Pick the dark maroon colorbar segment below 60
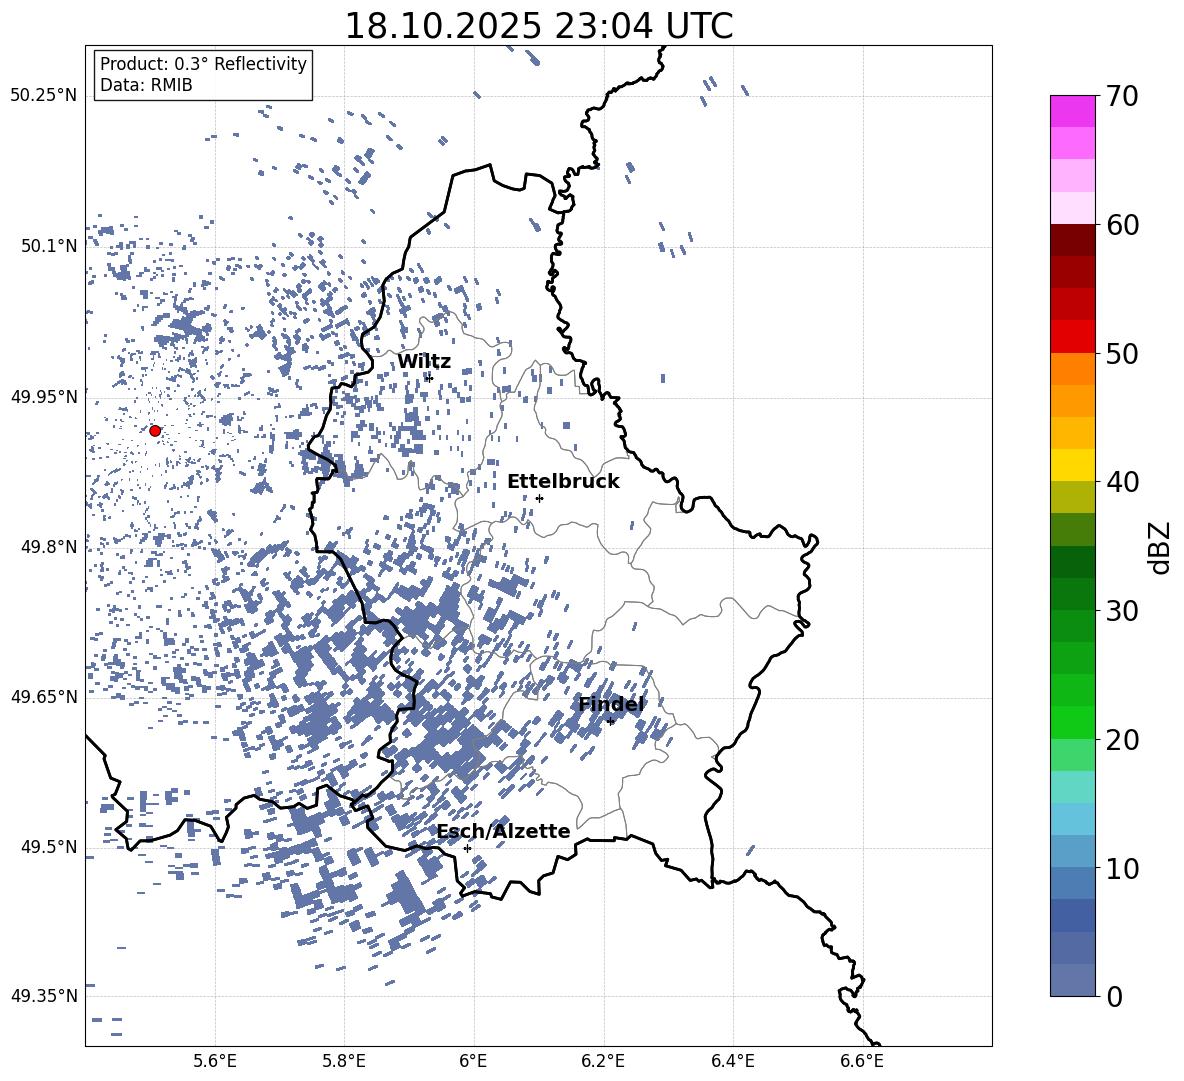The width and height of the screenshot is (1184, 1081). coord(1072,240)
